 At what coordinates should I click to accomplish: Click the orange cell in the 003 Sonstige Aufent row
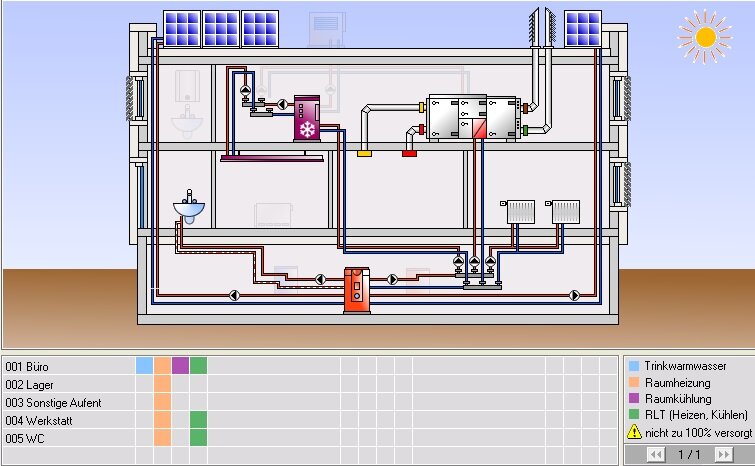[162, 401]
